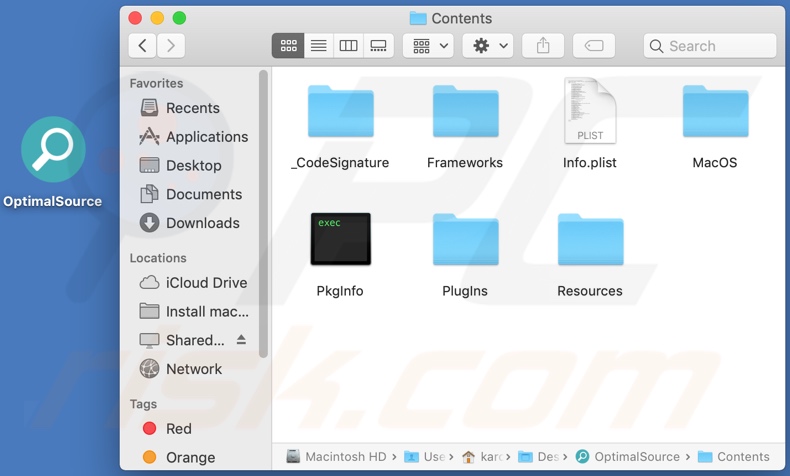The height and width of the screenshot is (476, 790).
Task: Go forward with the right arrow button
Action: [171, 46]
